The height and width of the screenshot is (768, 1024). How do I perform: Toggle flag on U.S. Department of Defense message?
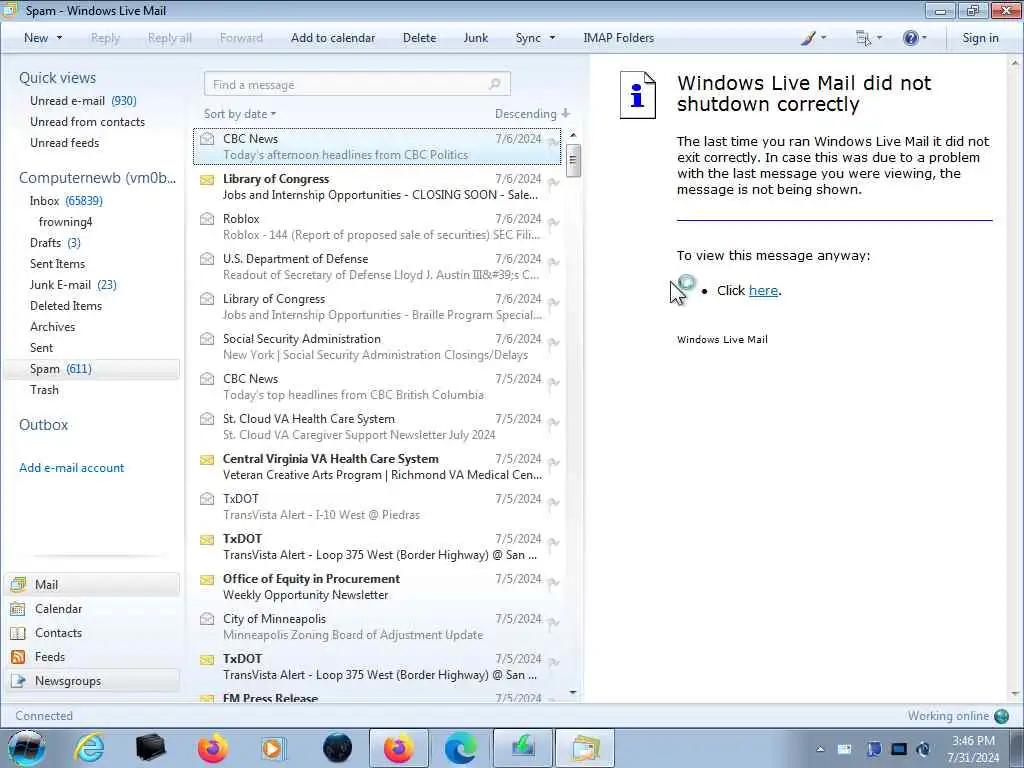tap(553, 263)
